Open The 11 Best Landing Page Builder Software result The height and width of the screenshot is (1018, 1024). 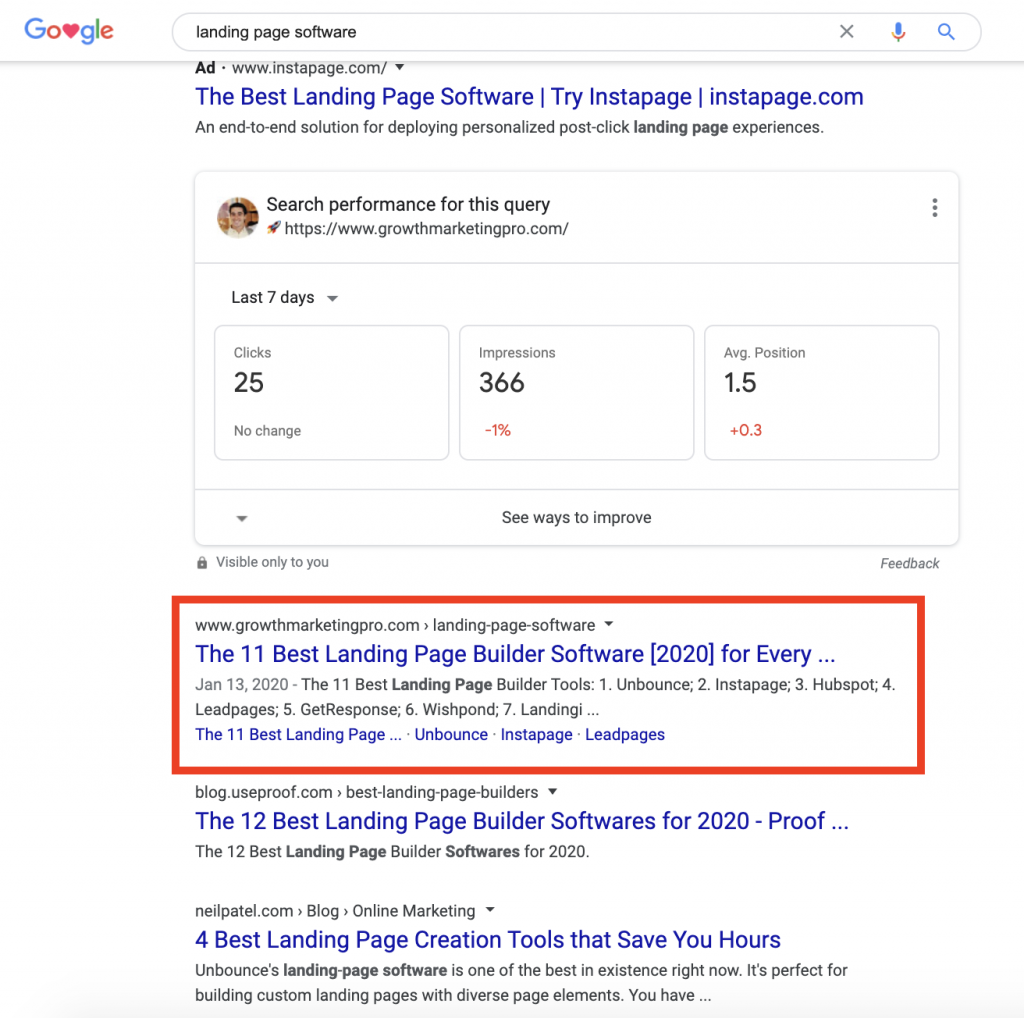515,654
